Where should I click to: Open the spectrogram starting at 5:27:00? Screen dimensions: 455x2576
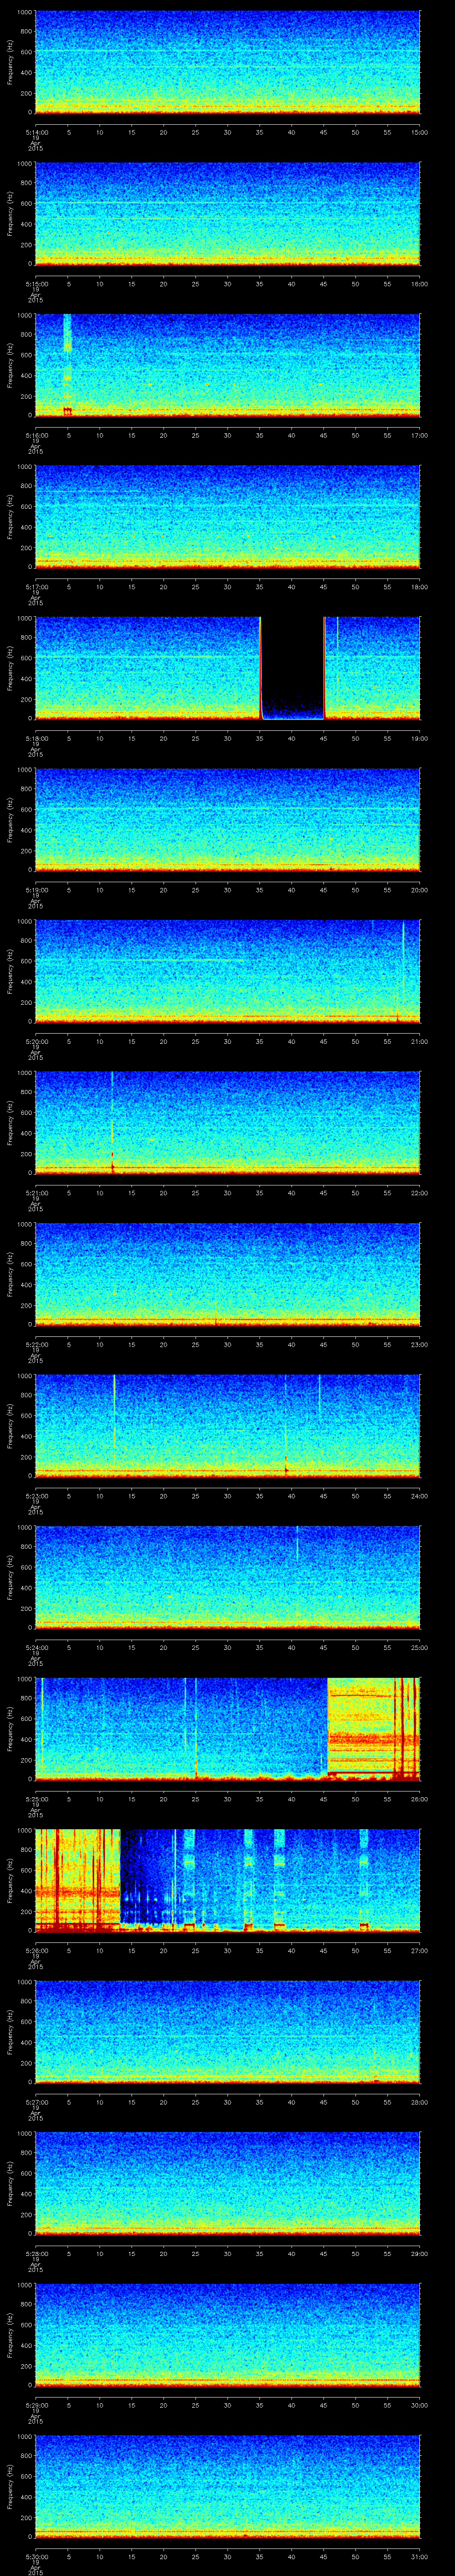pos(227,2032)
